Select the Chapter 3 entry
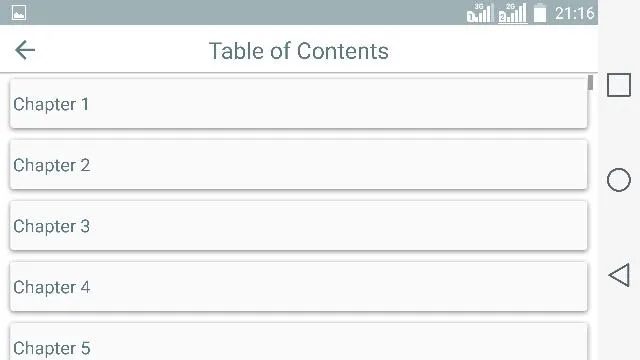The width and height of the screenshot is (640, 360). (298, 226)
